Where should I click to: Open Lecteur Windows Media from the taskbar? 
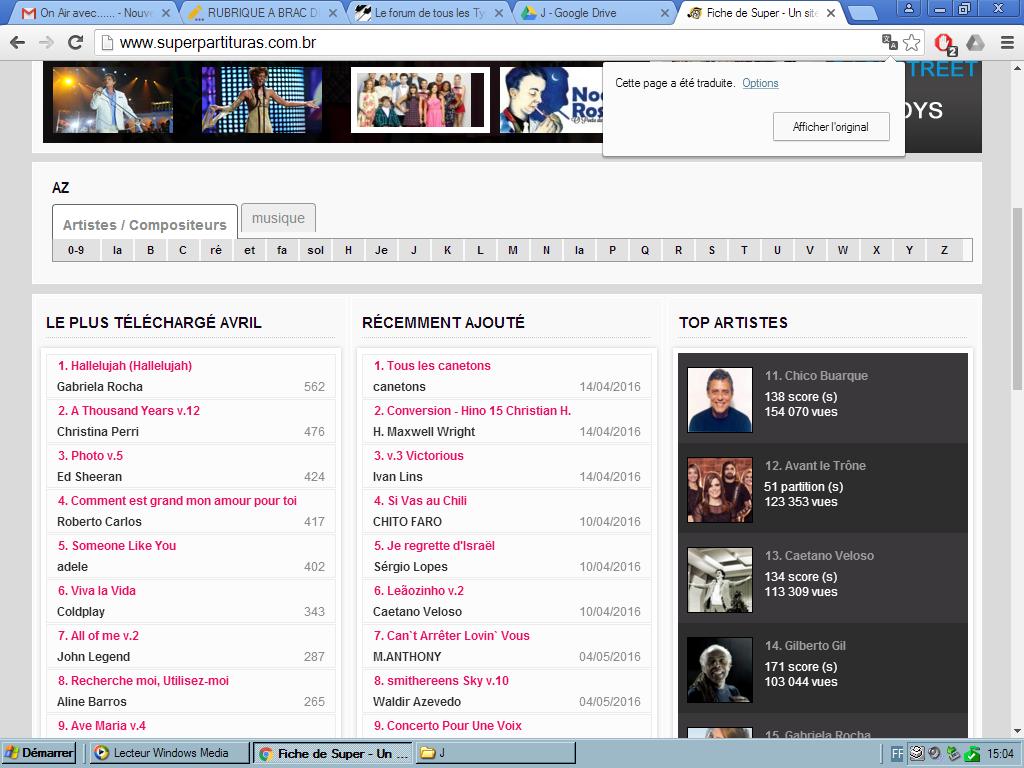169,753
